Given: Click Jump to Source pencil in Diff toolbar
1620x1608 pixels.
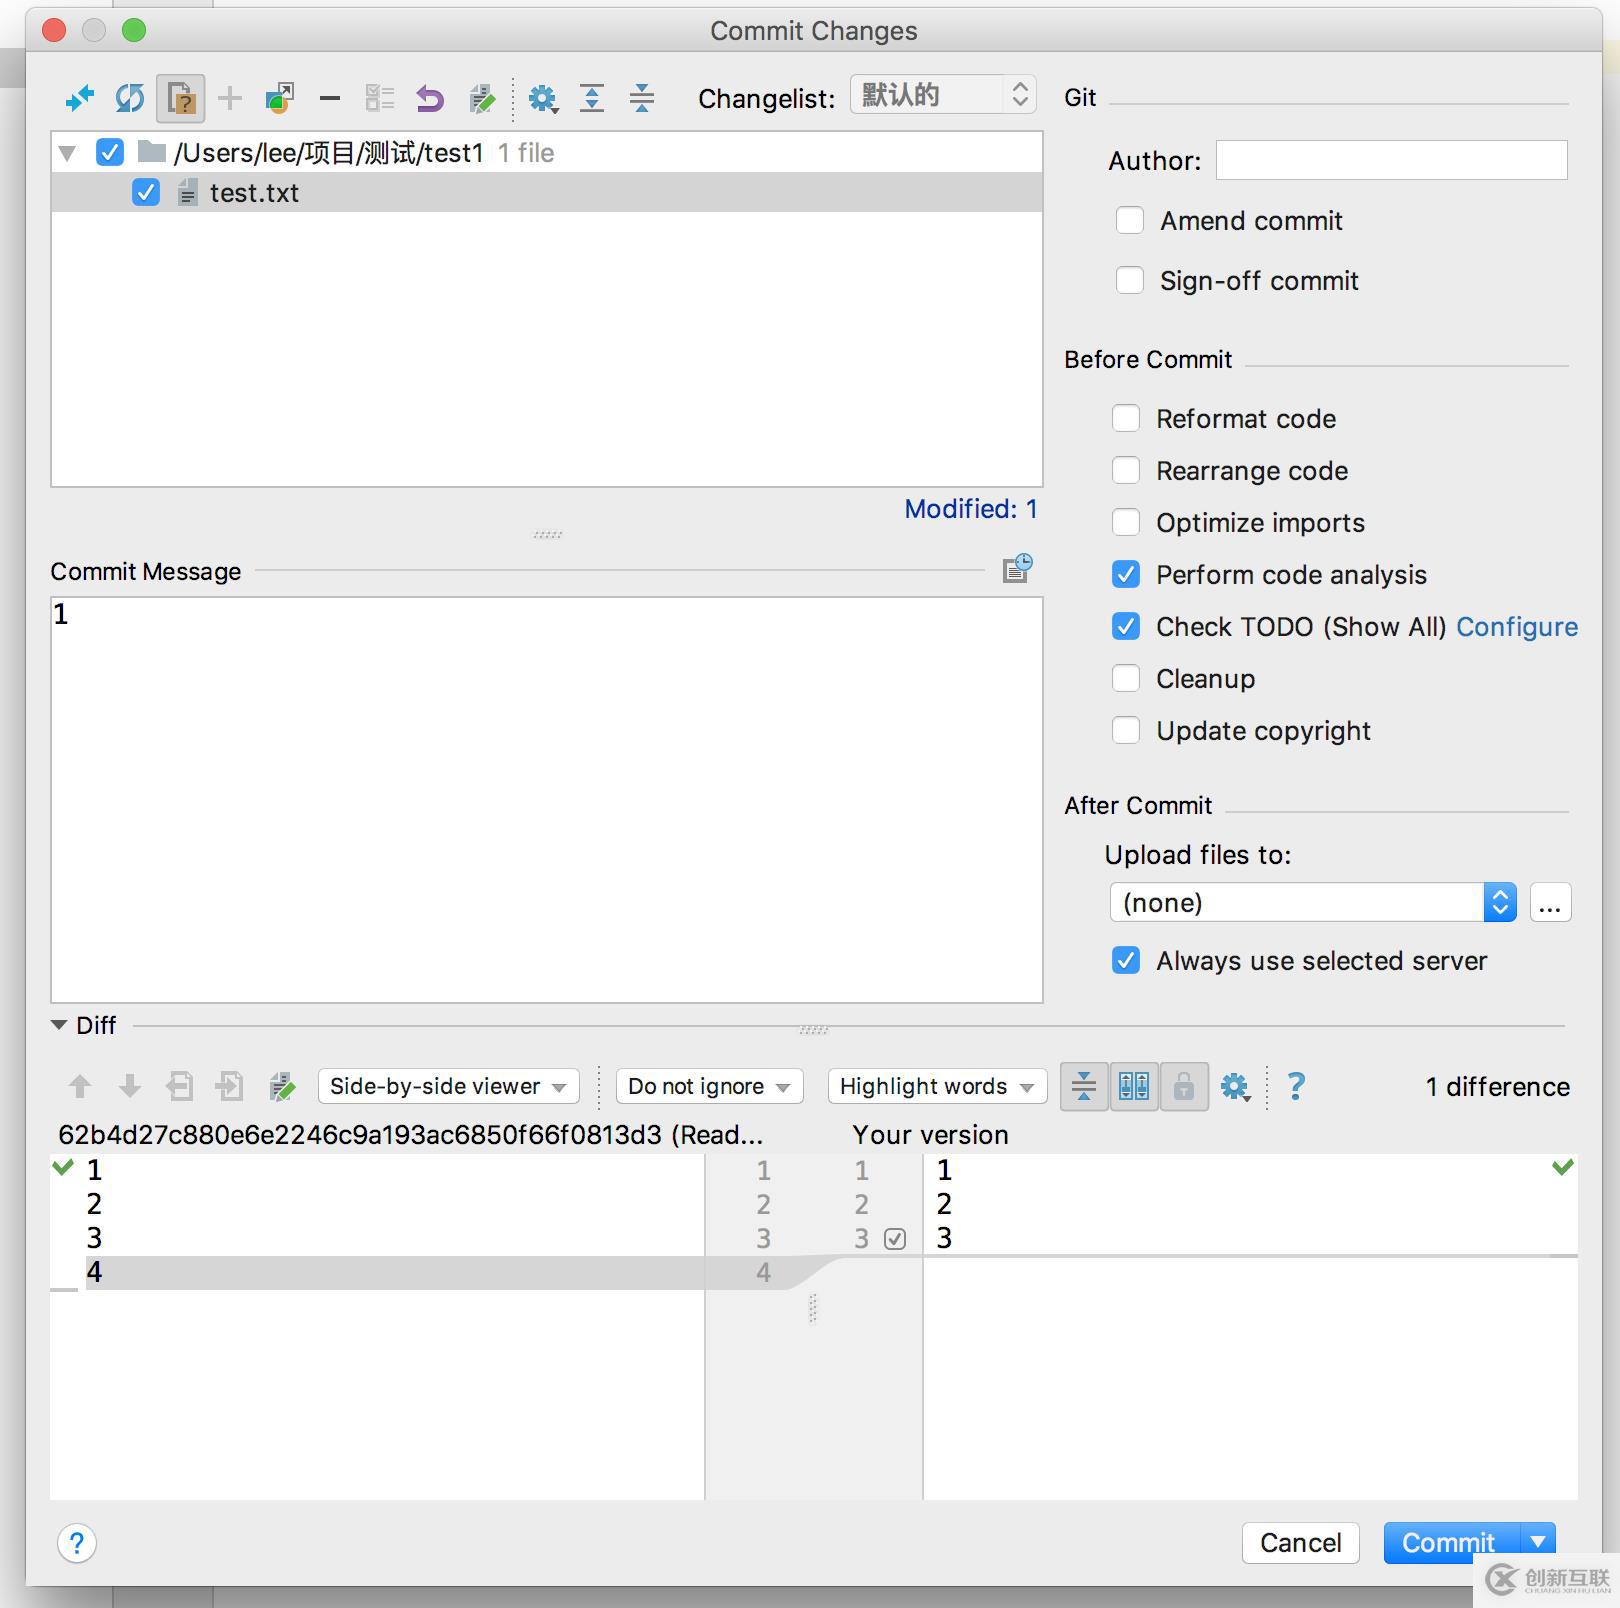Looking at the screenshot, I should [x=282, y=1086].
